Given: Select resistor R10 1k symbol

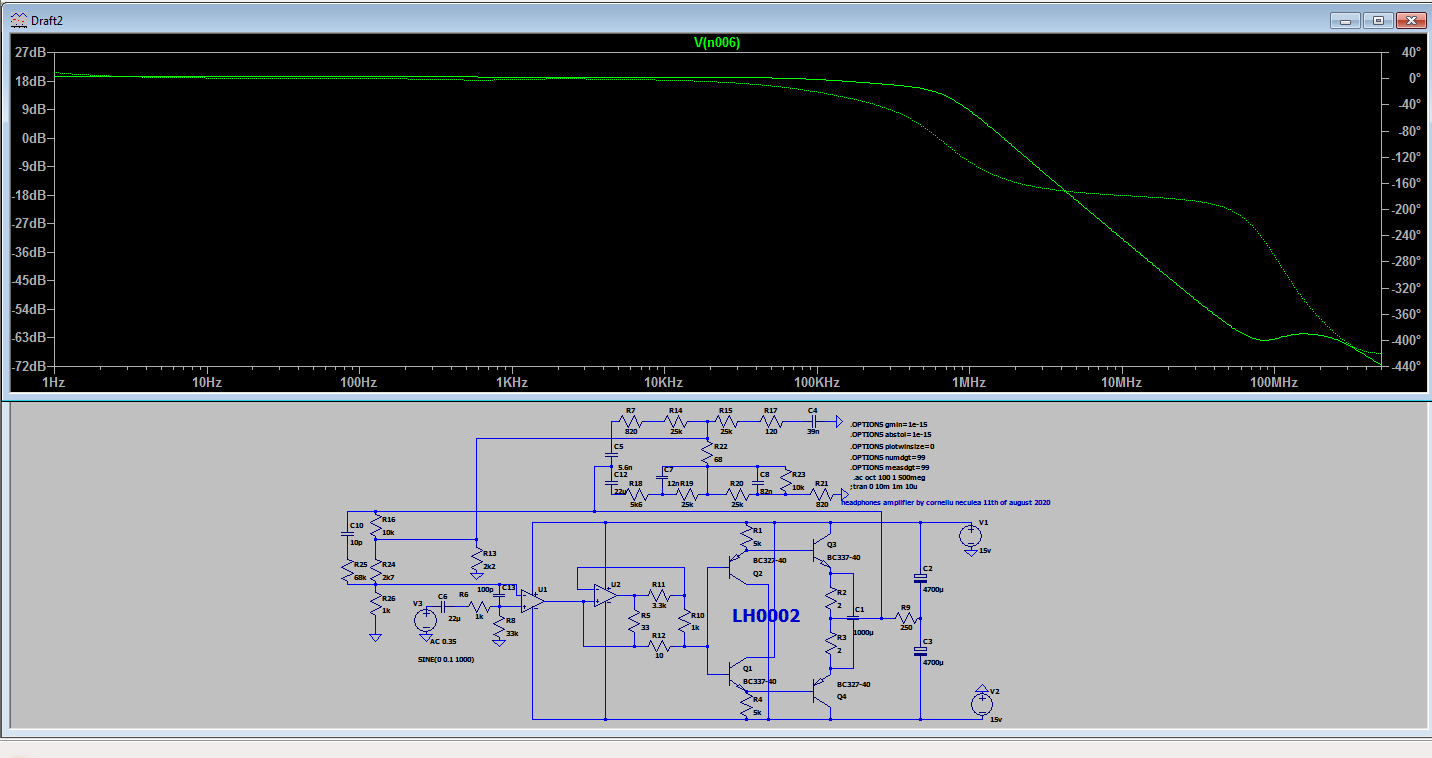Looking at the screenshot, I should [683, 622].
